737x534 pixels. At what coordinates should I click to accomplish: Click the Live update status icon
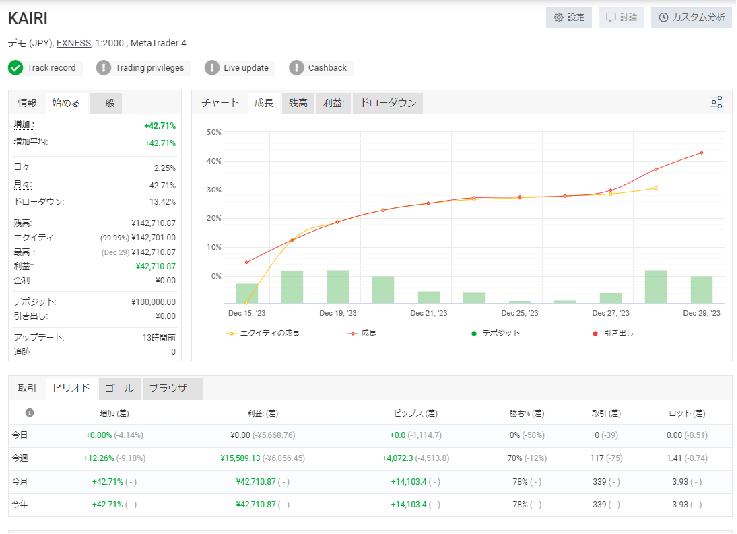[x=212, y=68]
